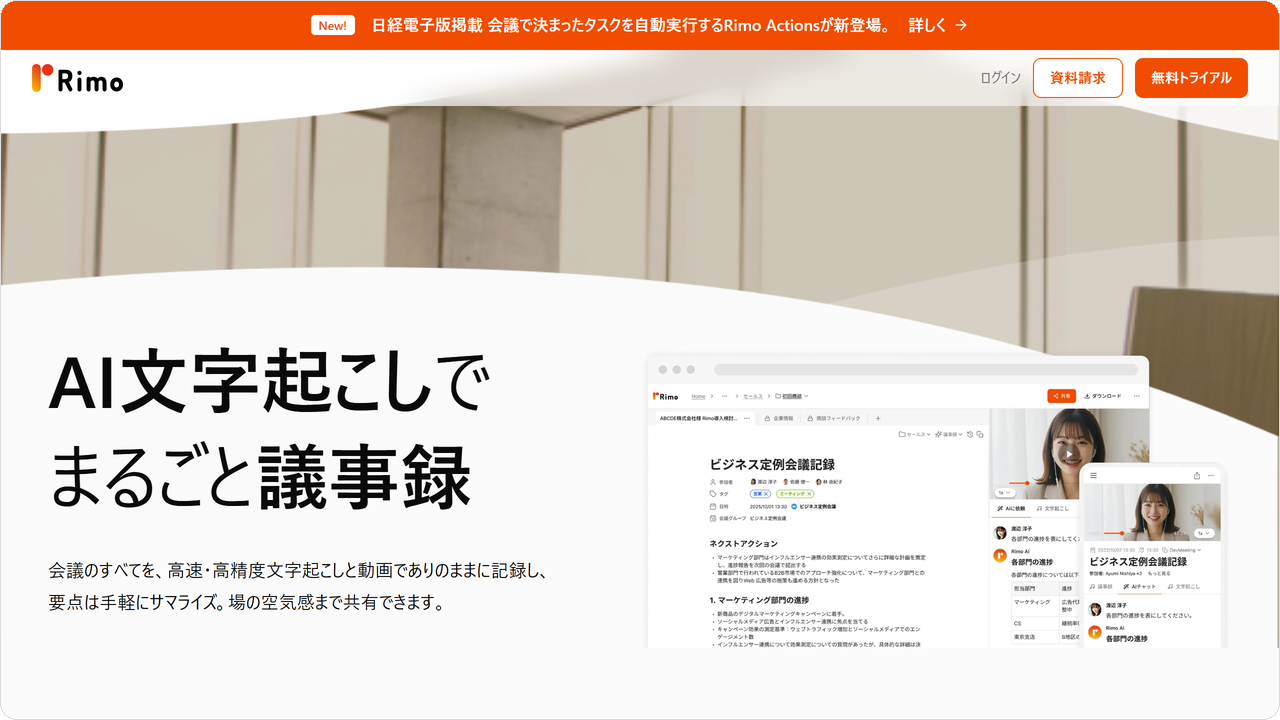This screenshot has width=1280, height=720.
Task: Click the desktop video progress slider
Action: coord(1019,483)
